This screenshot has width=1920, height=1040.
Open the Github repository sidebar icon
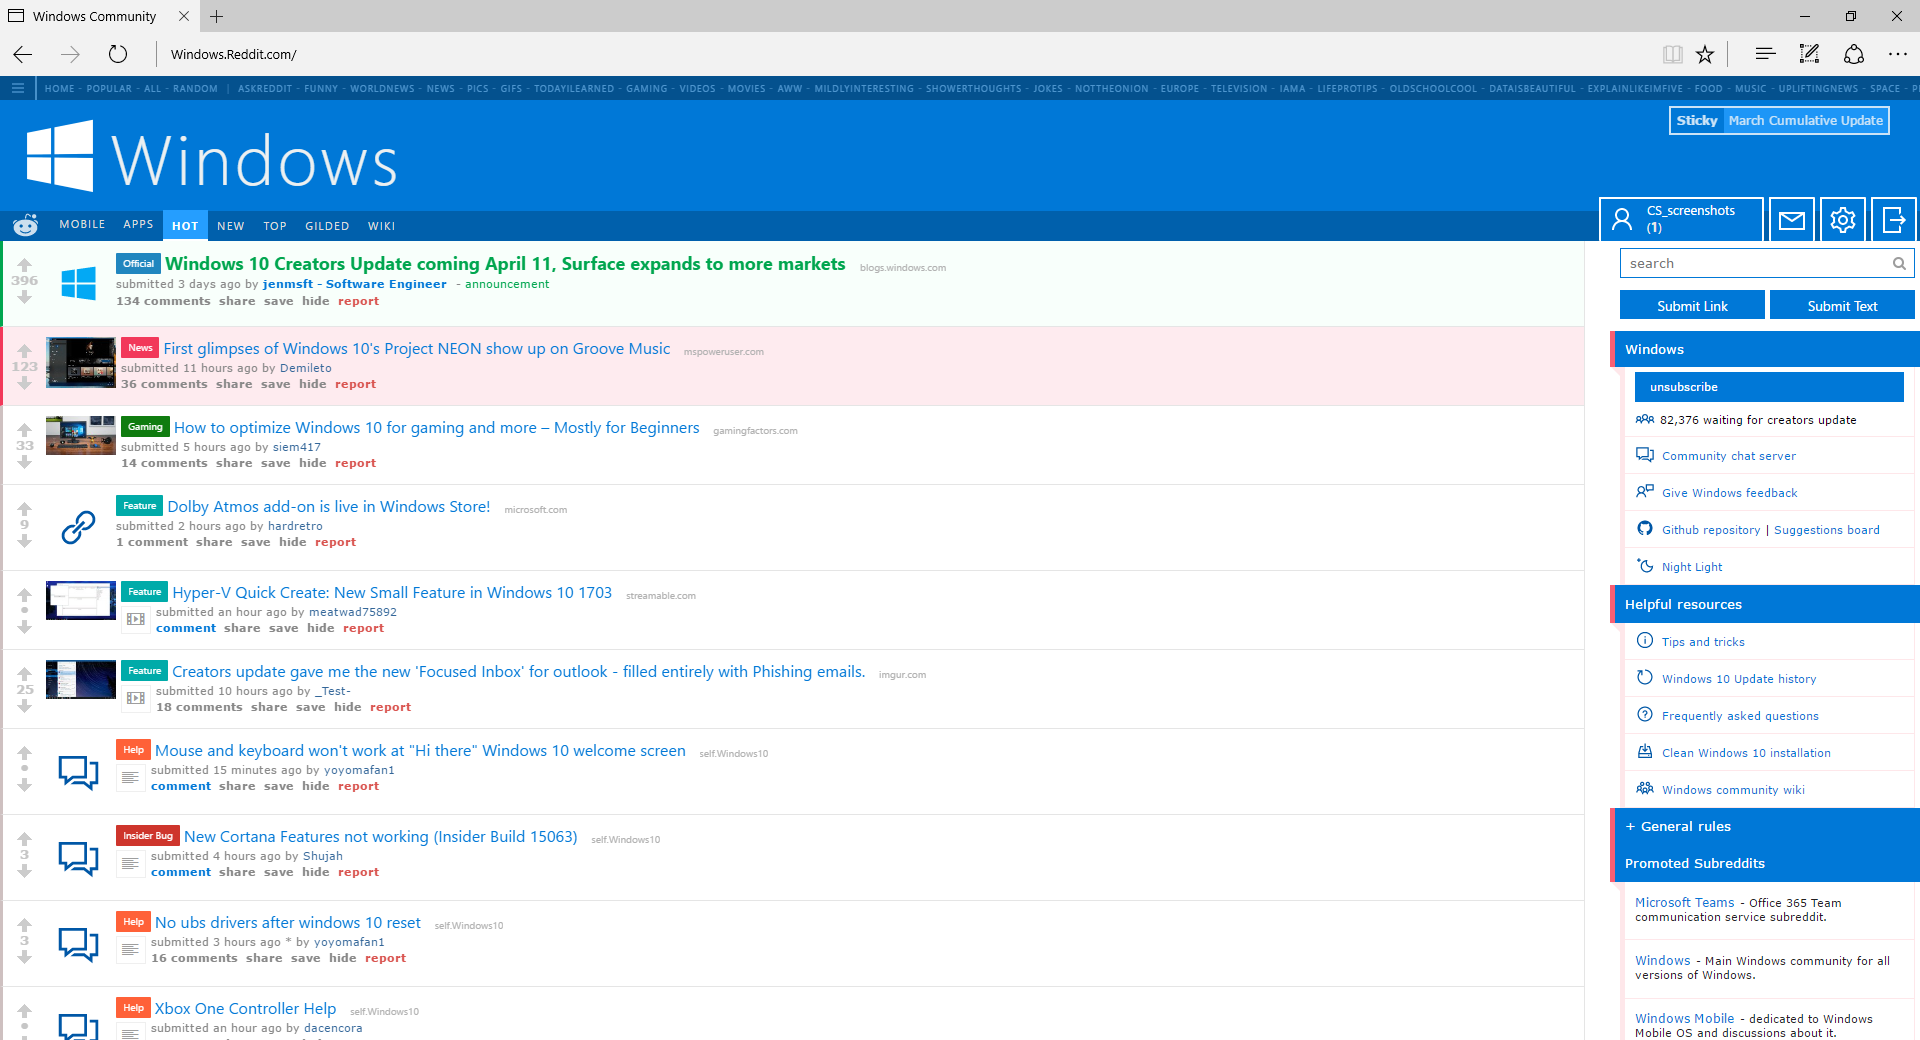tap(1645, 529)
